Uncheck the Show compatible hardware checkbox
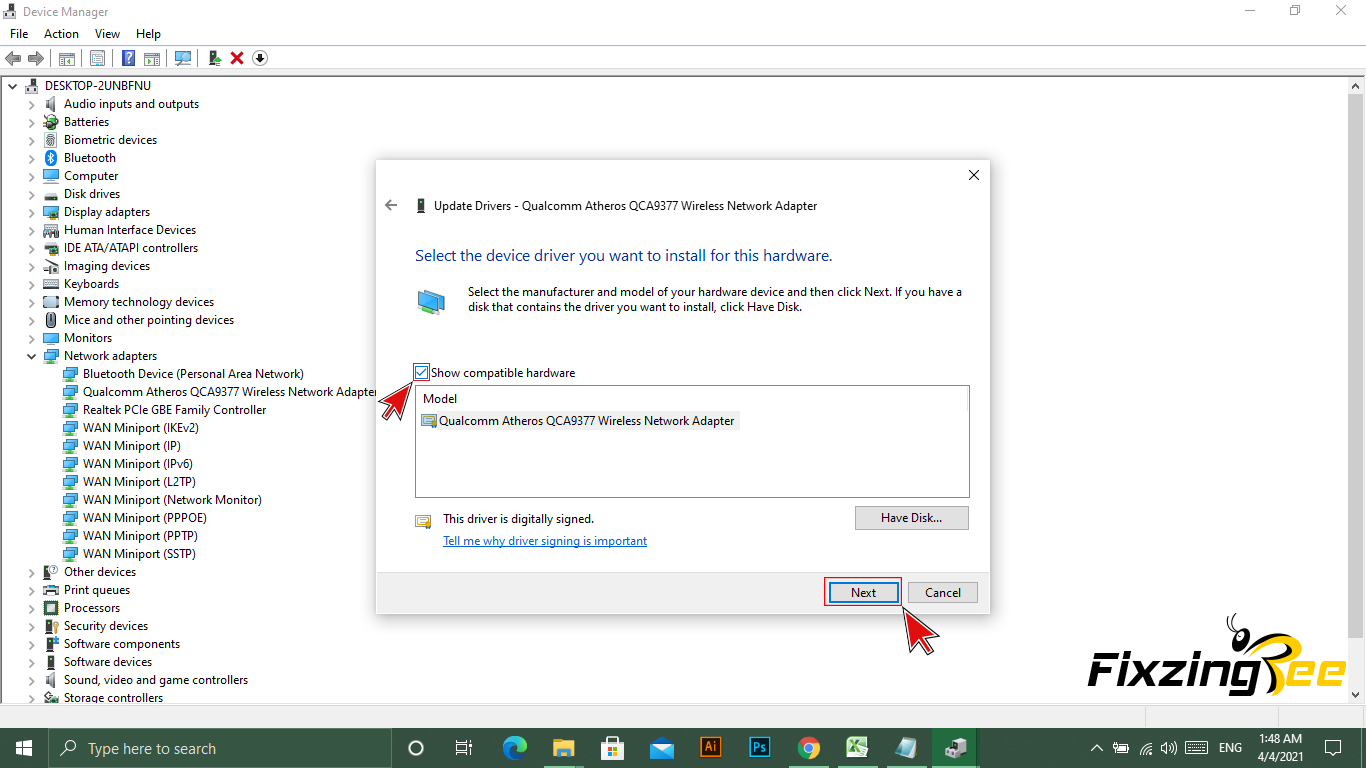1366x768 pixels. [x=422, y=373]
